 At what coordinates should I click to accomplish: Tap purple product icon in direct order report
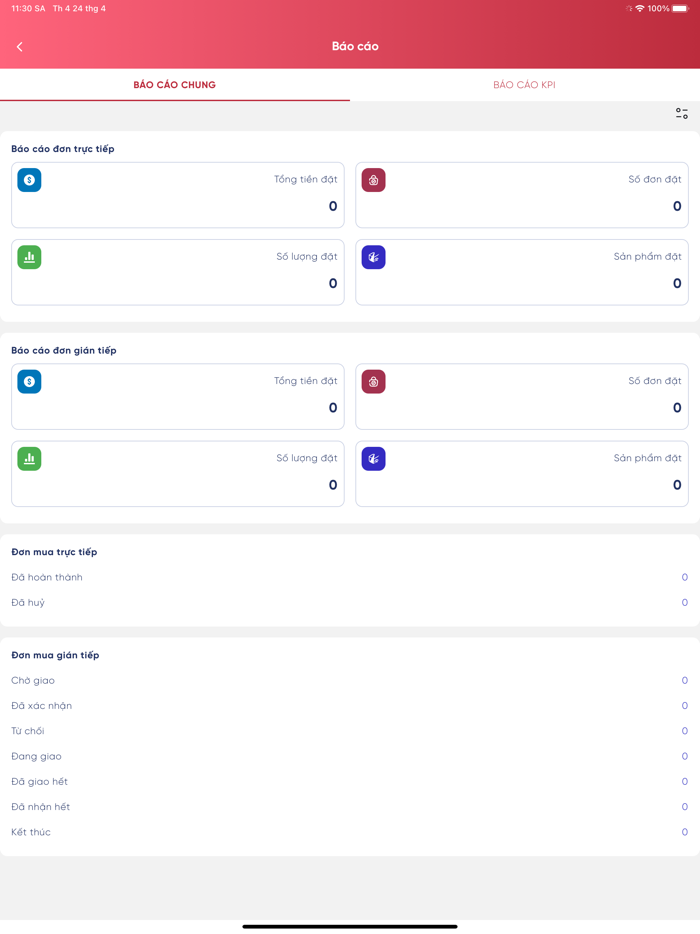pyautogui.click(x=374, y=257)
